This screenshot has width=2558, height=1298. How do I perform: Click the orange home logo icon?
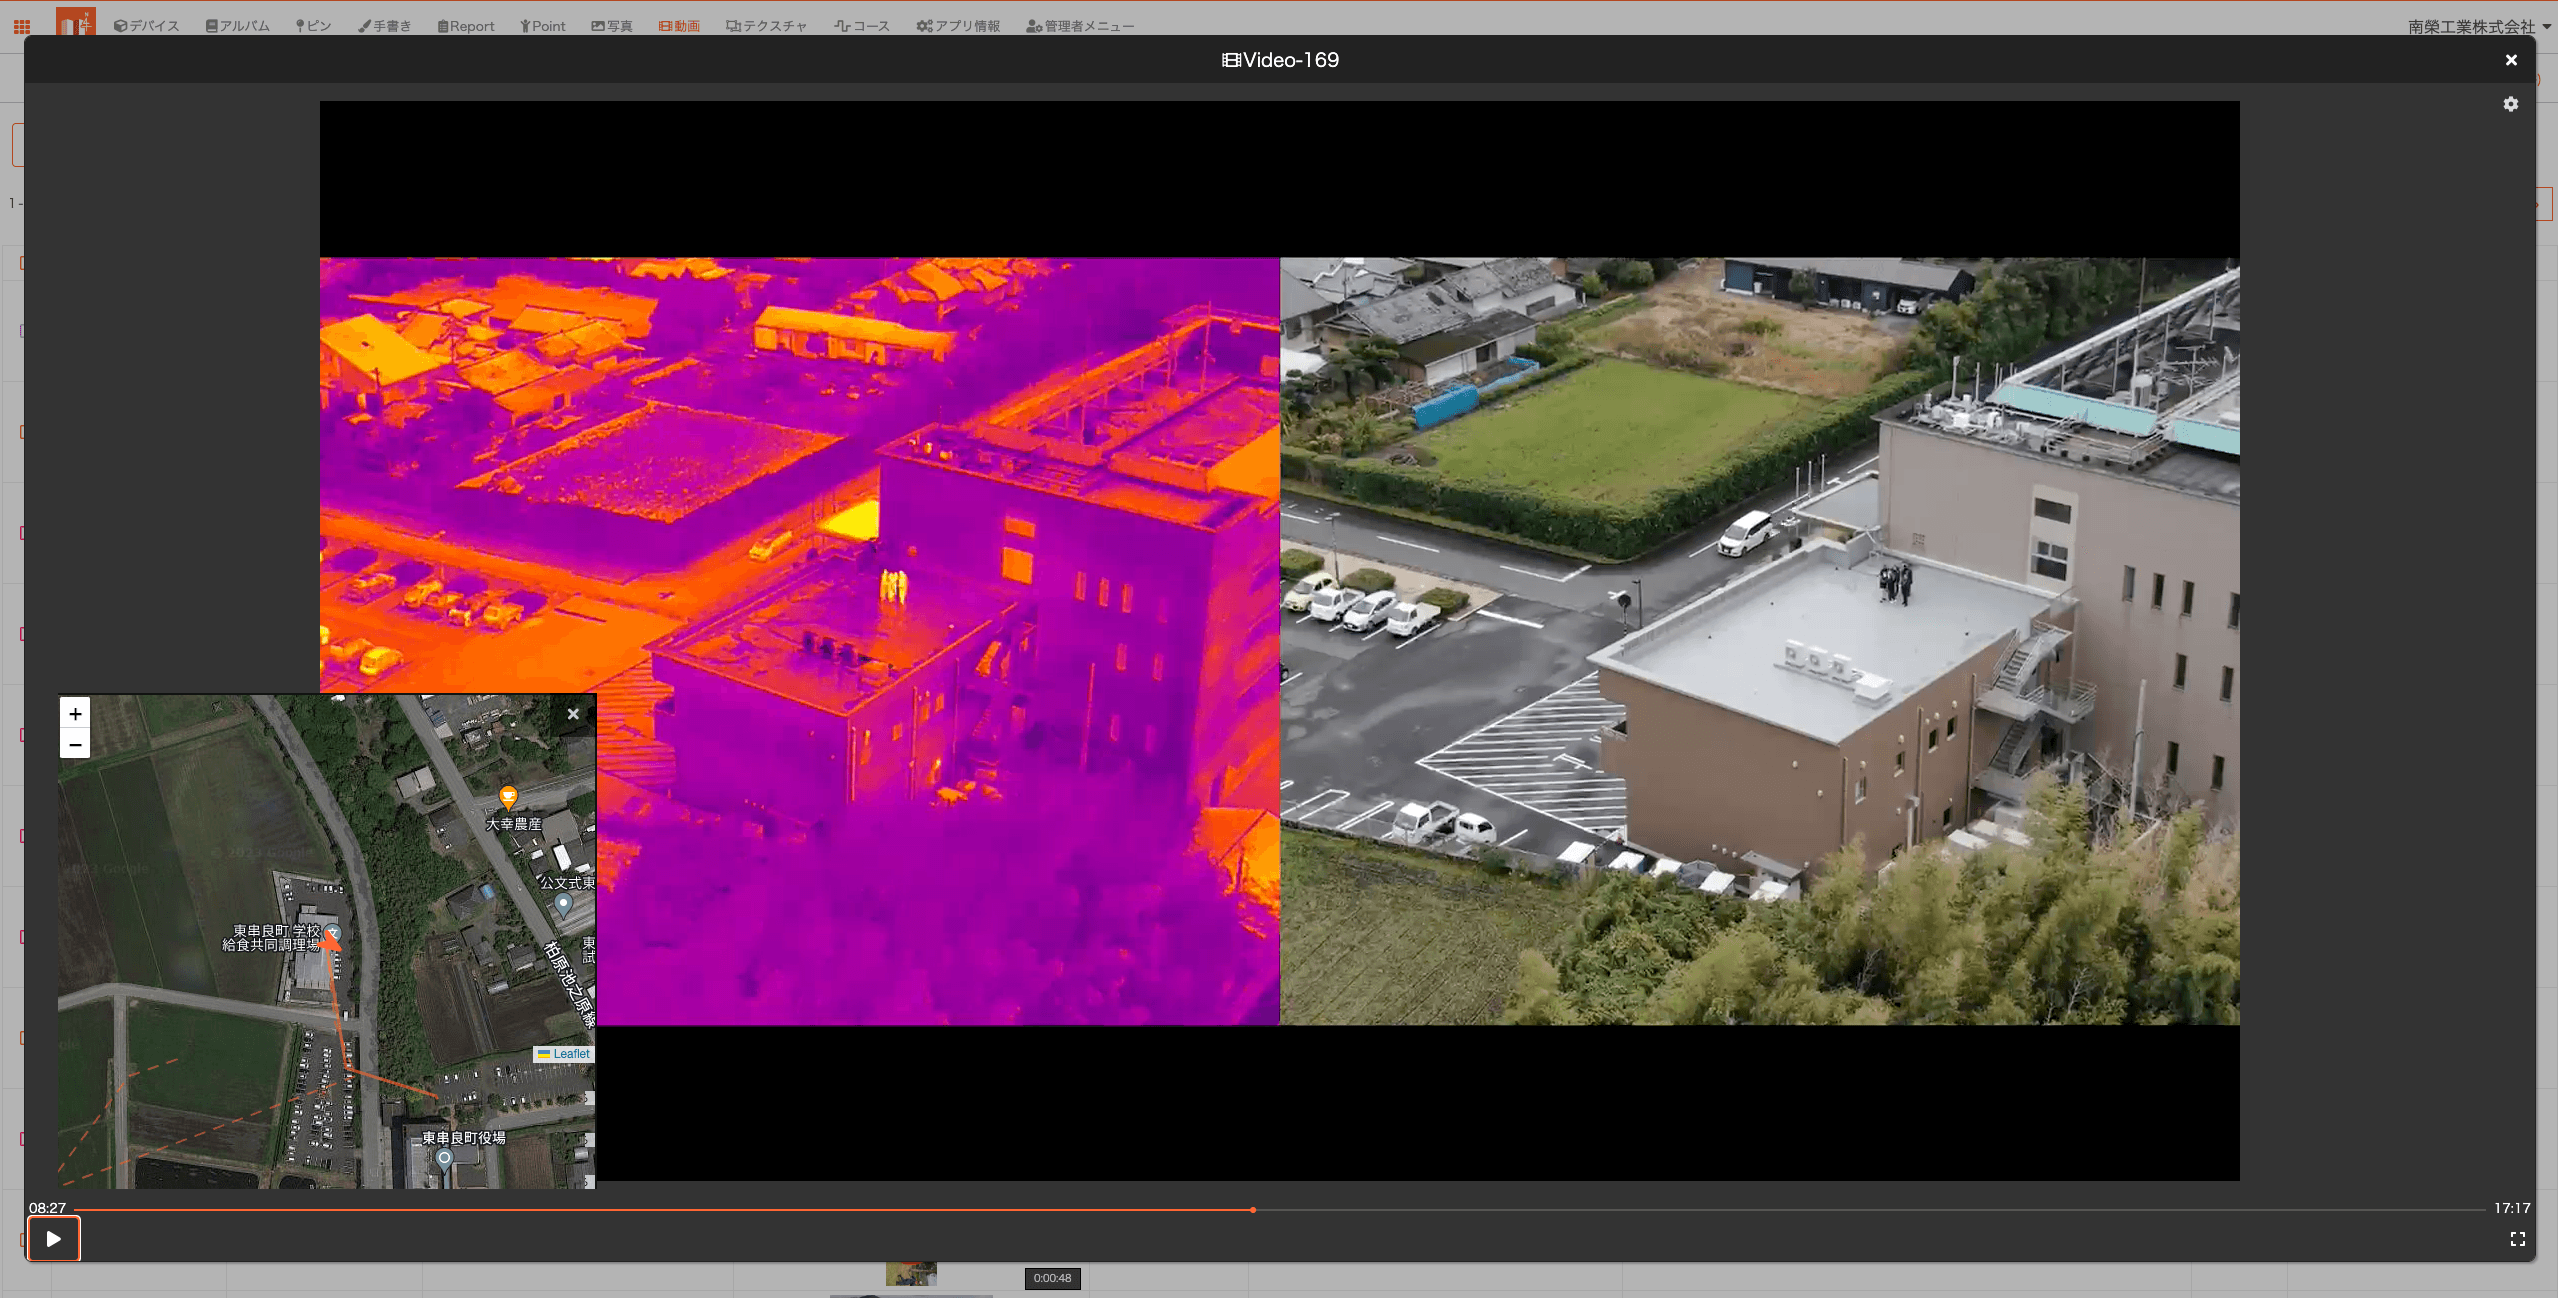click(x=75, y=22)
